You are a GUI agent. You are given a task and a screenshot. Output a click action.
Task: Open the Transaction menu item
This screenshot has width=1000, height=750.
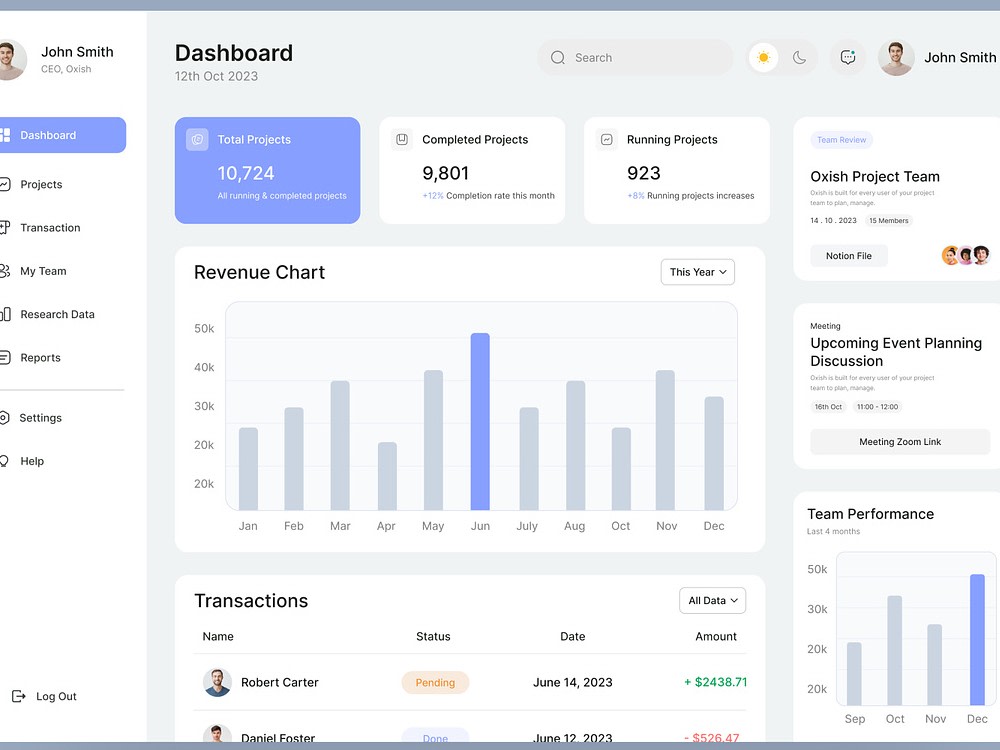pos(50,228)
